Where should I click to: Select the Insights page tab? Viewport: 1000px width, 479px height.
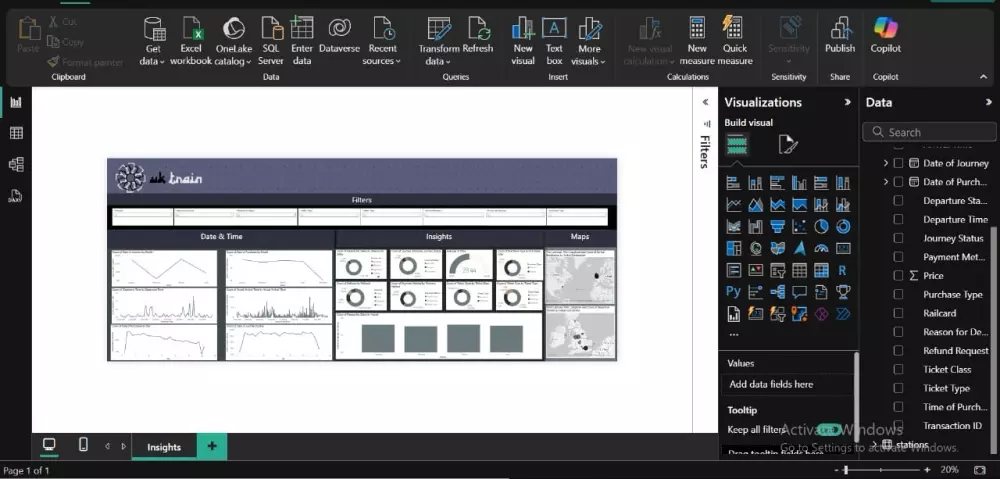click(164, 447)
